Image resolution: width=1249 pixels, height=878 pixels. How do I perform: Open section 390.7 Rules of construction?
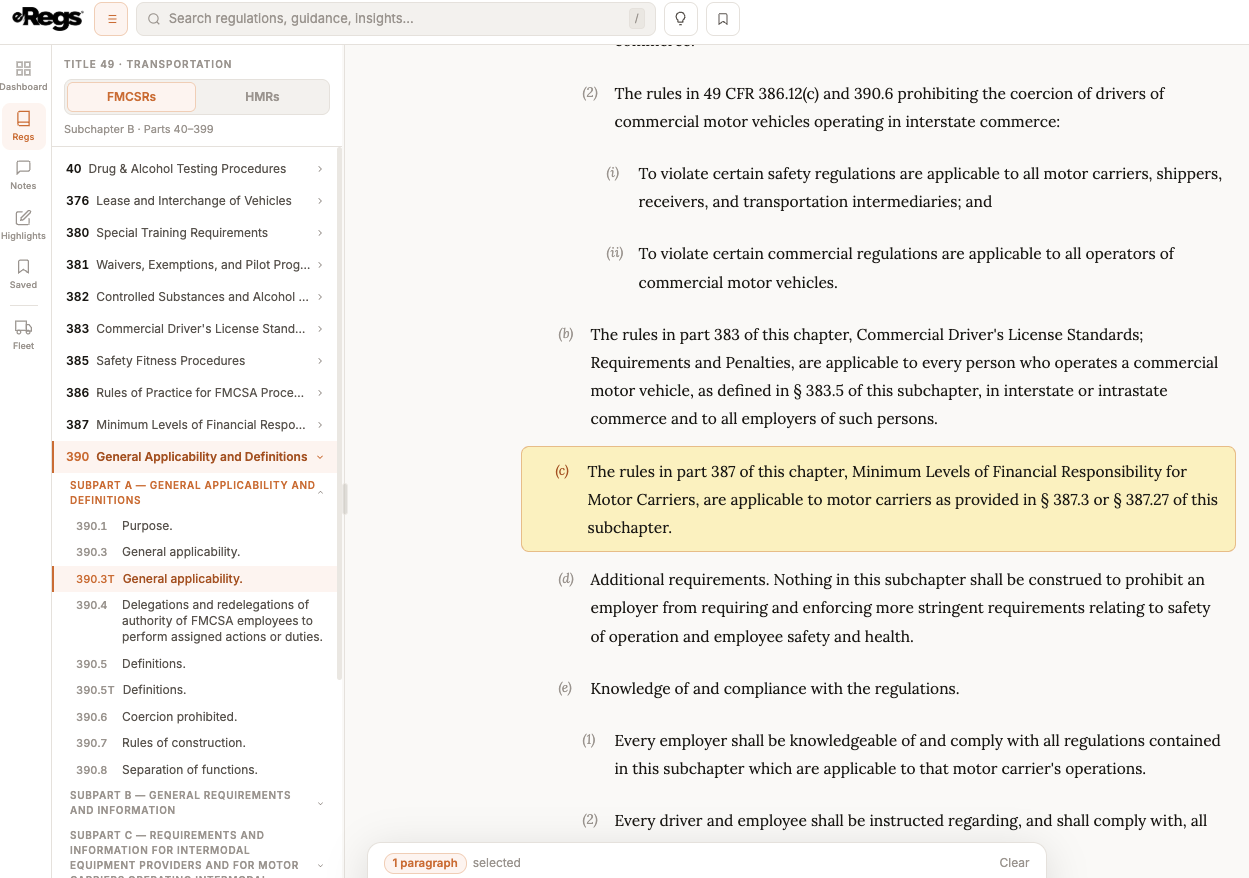(194, 743)
